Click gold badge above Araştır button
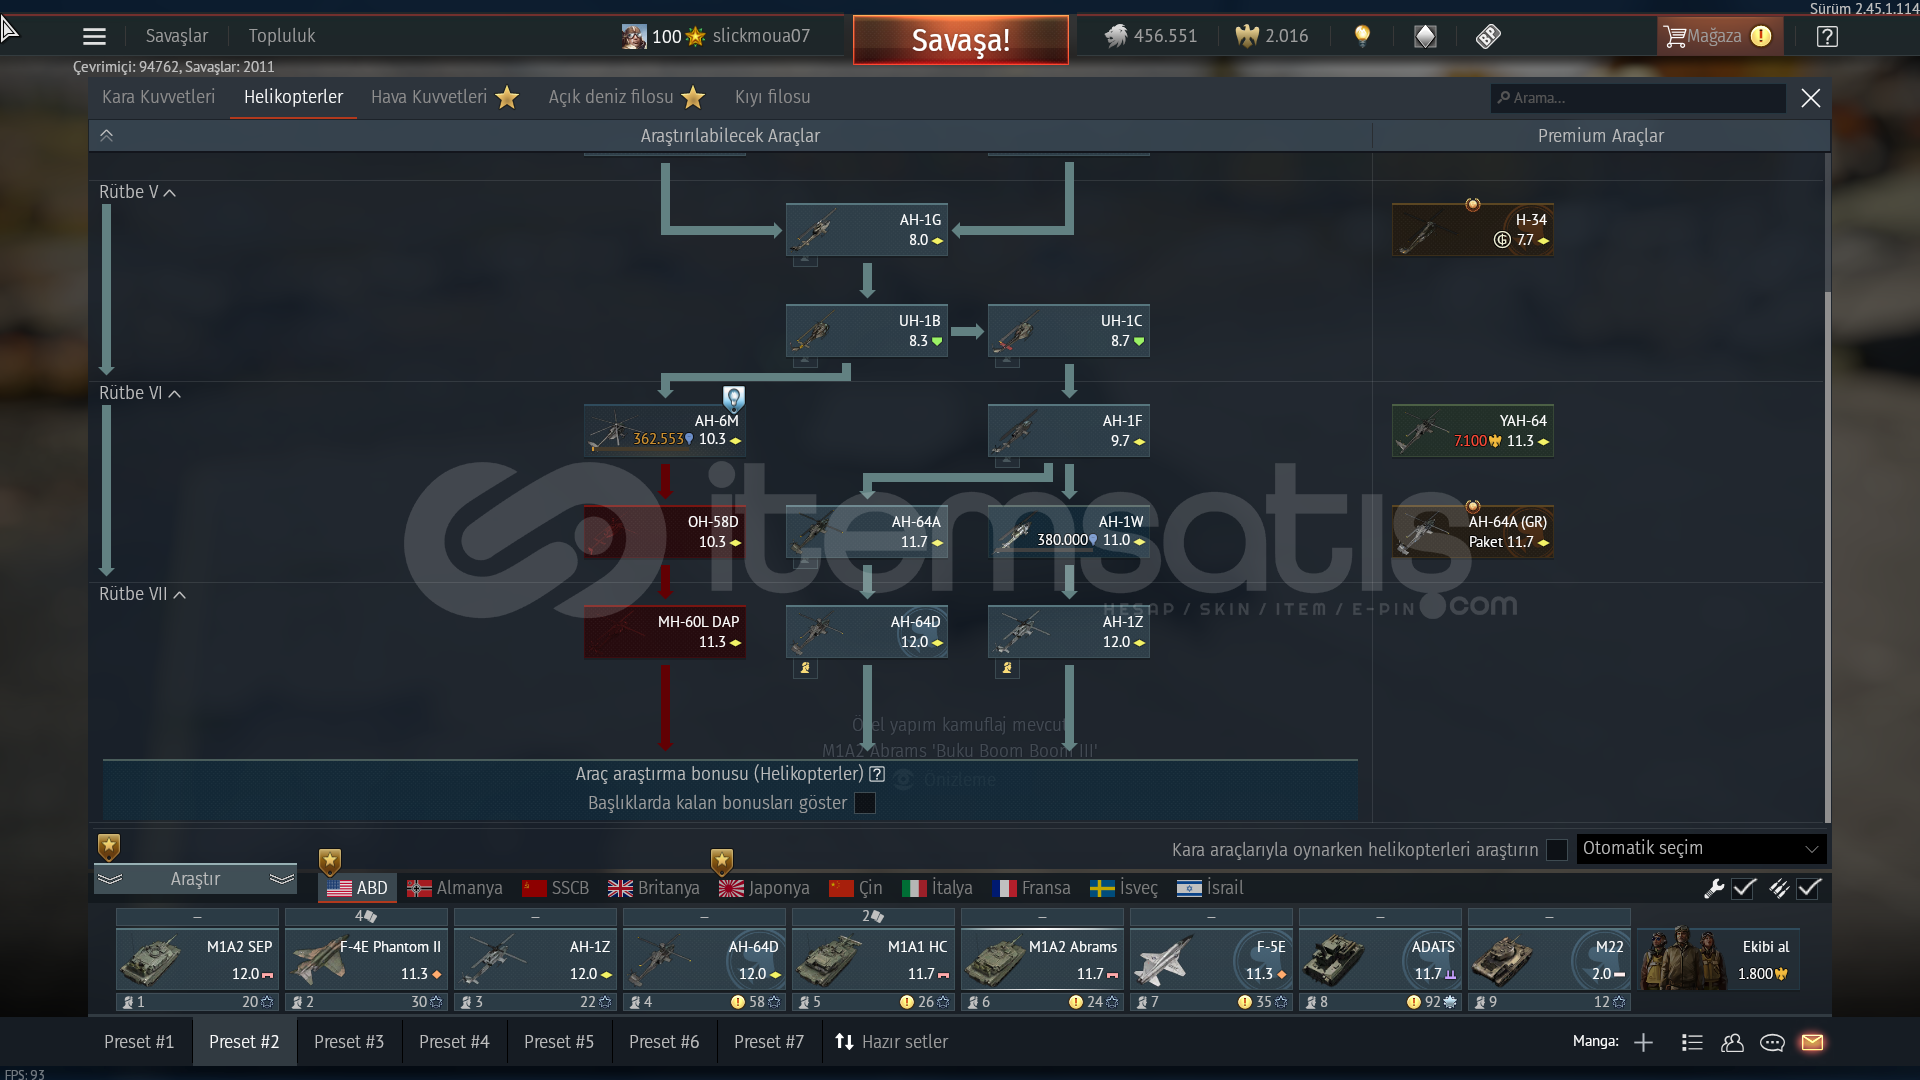The height and width of the screenshot is (1080, 1920). click(109, 848)
